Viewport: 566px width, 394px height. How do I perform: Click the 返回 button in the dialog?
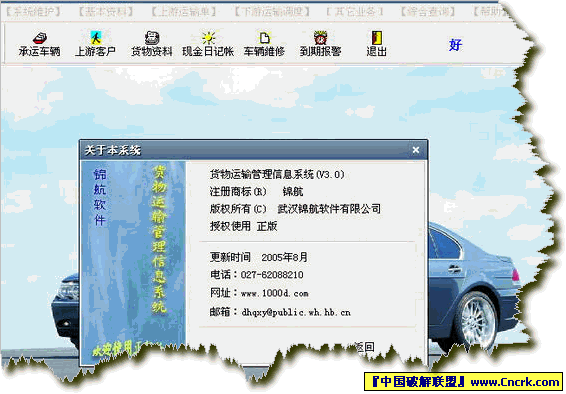(x=364, y=347)
